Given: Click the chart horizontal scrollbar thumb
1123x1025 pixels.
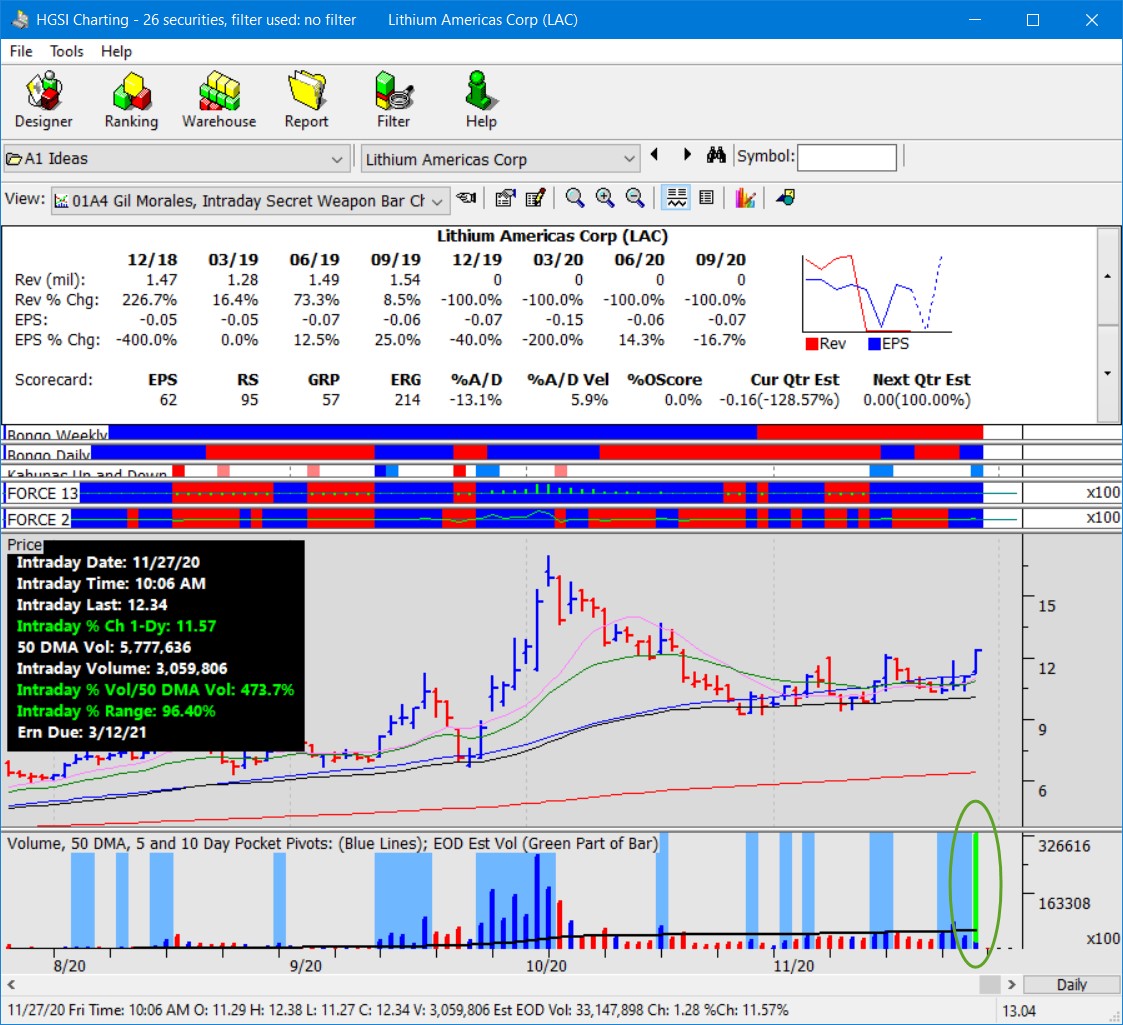Looking at the screenshot, I should click(x=989, y=985).
